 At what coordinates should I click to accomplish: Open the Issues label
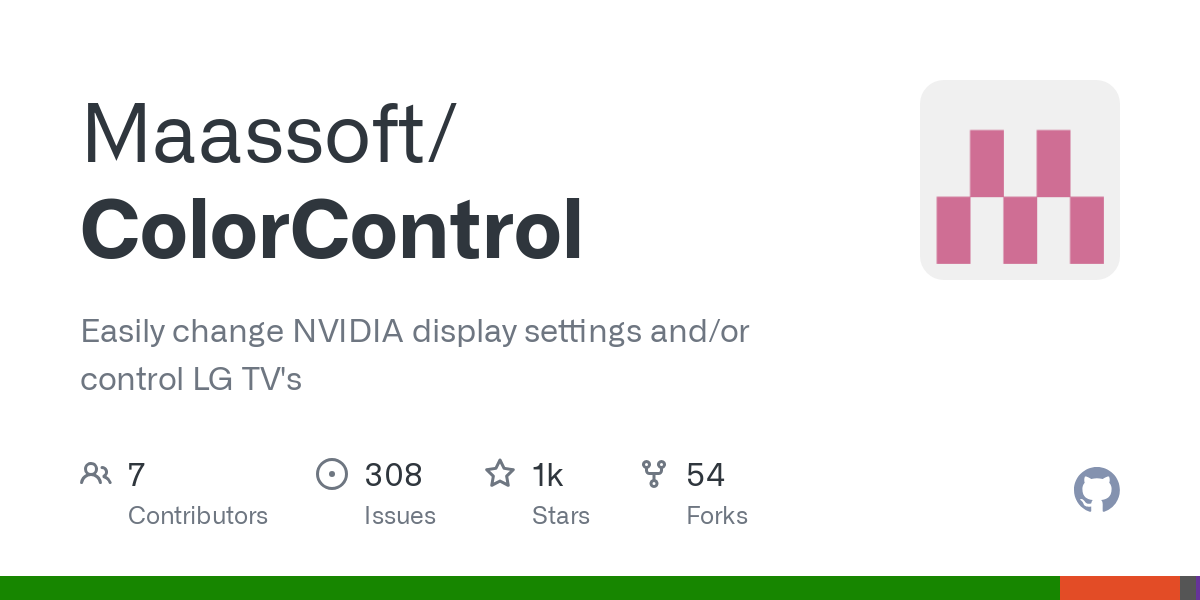(x=400, y=516)
